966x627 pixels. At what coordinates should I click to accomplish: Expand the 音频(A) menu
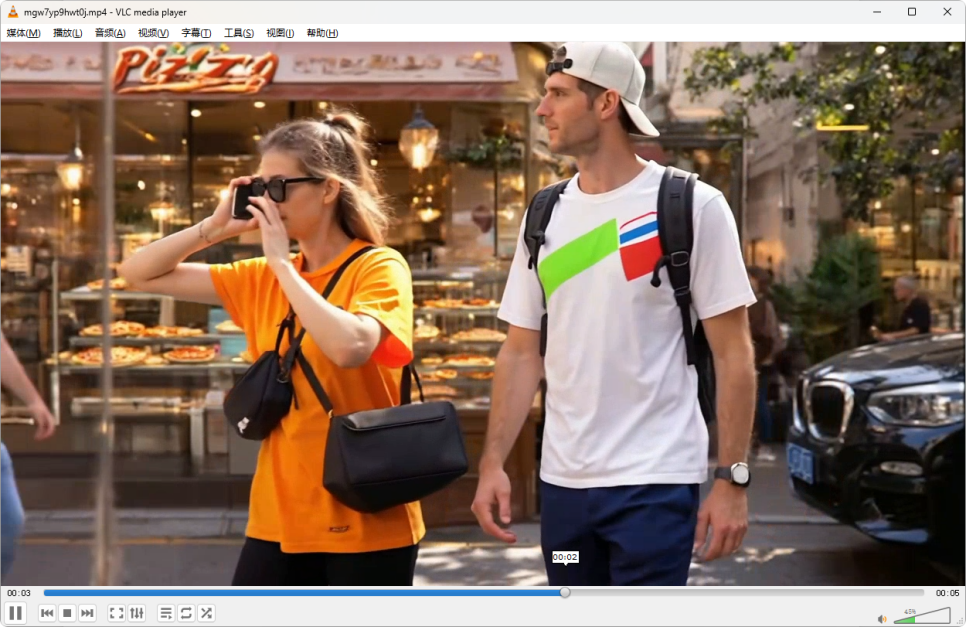tap(110, 33)
